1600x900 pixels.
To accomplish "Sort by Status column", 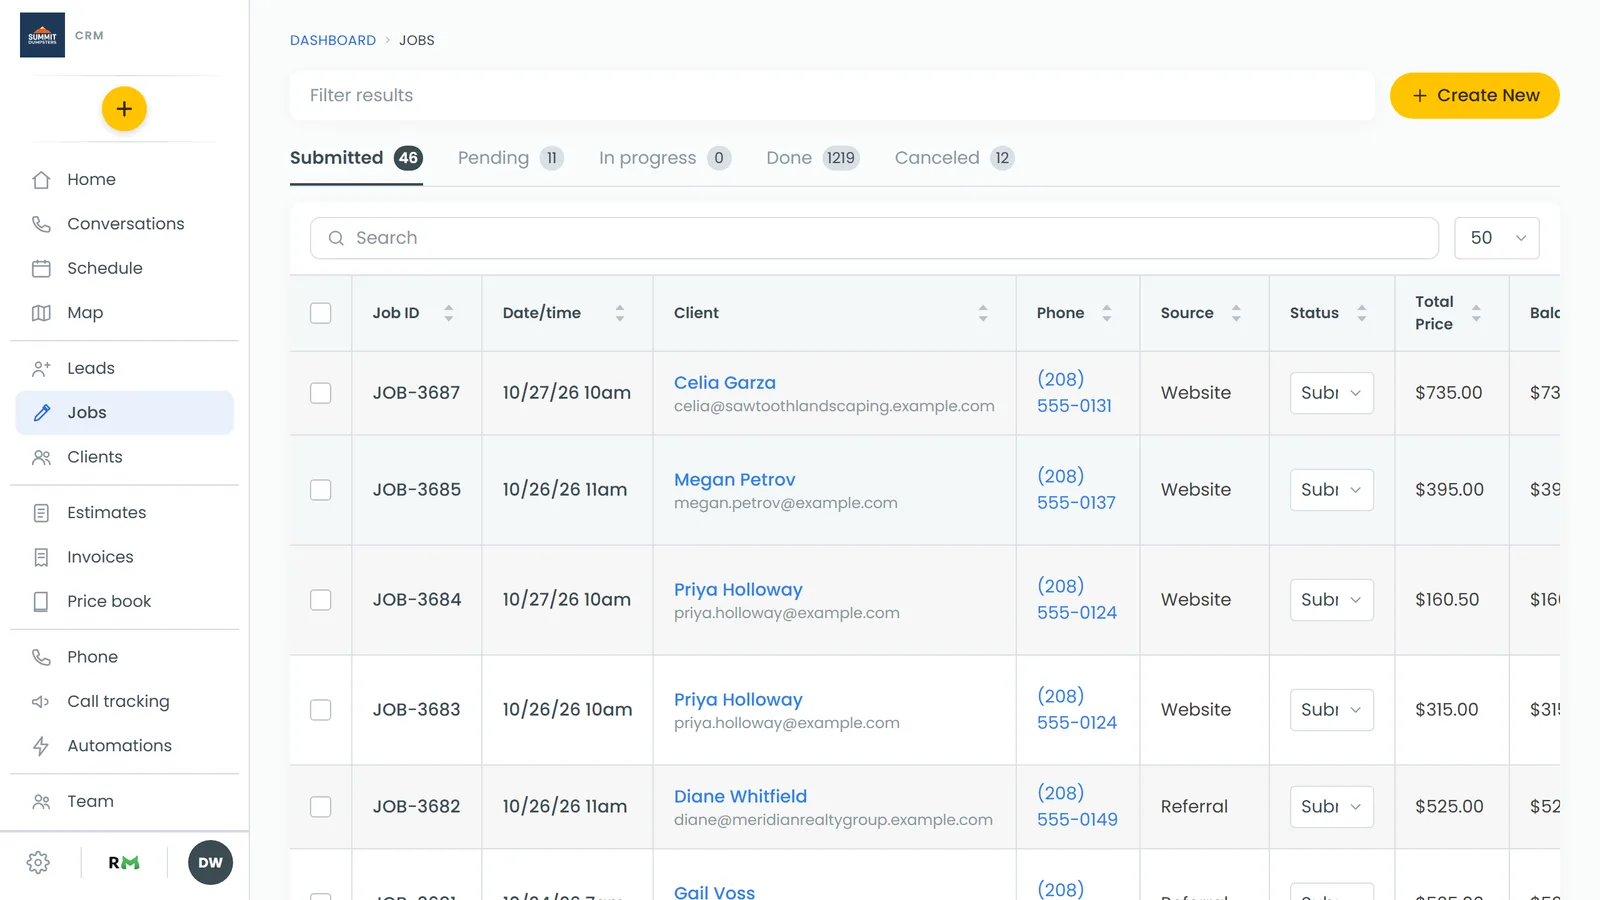I will [x=1362, y=313].
